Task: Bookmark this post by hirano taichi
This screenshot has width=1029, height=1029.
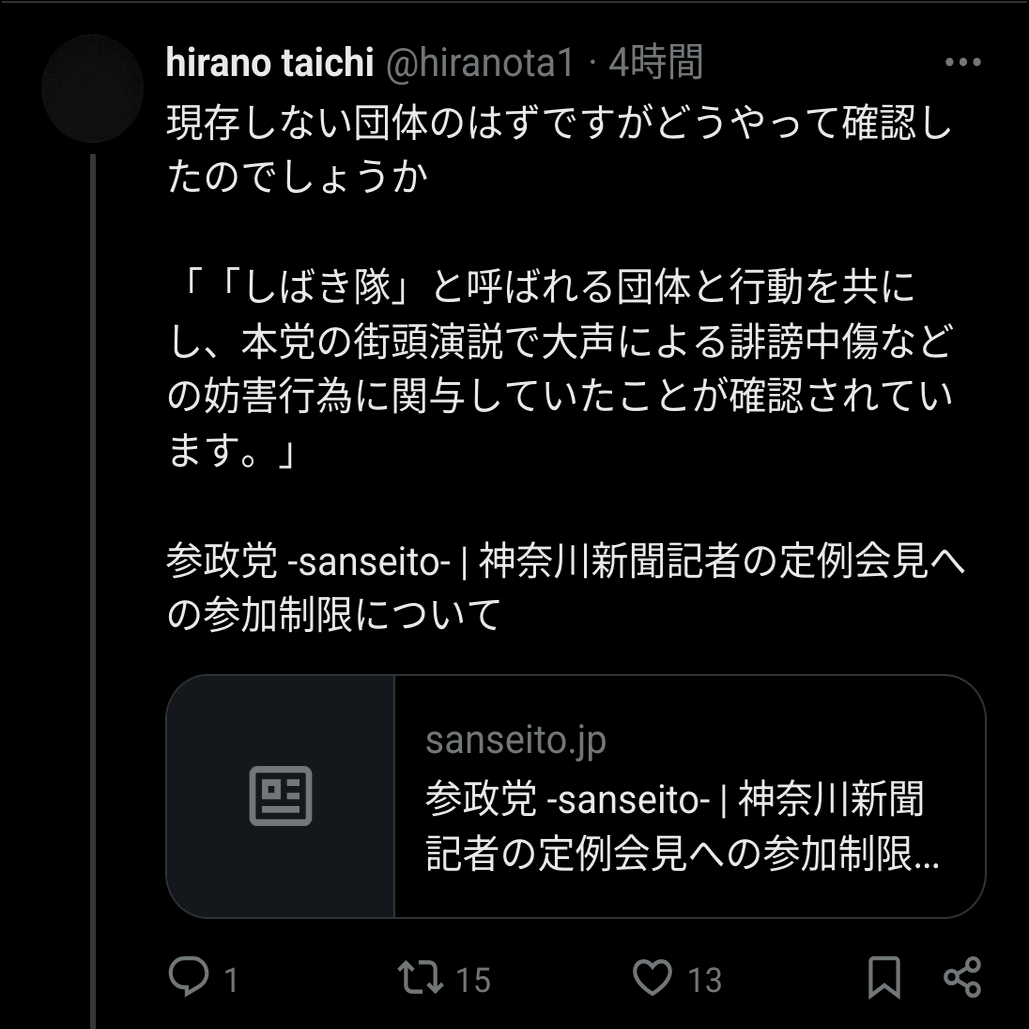Action: (x=884, y=976)
